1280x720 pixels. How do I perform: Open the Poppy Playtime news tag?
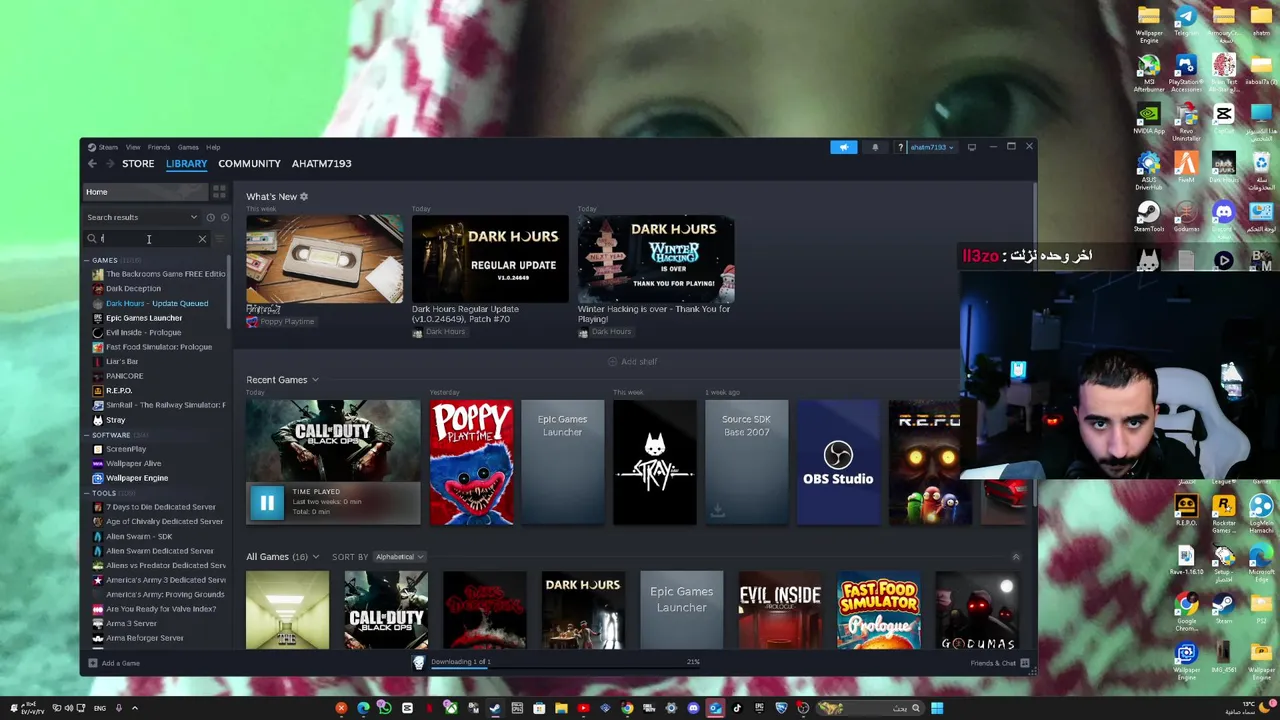click(281, 322)
